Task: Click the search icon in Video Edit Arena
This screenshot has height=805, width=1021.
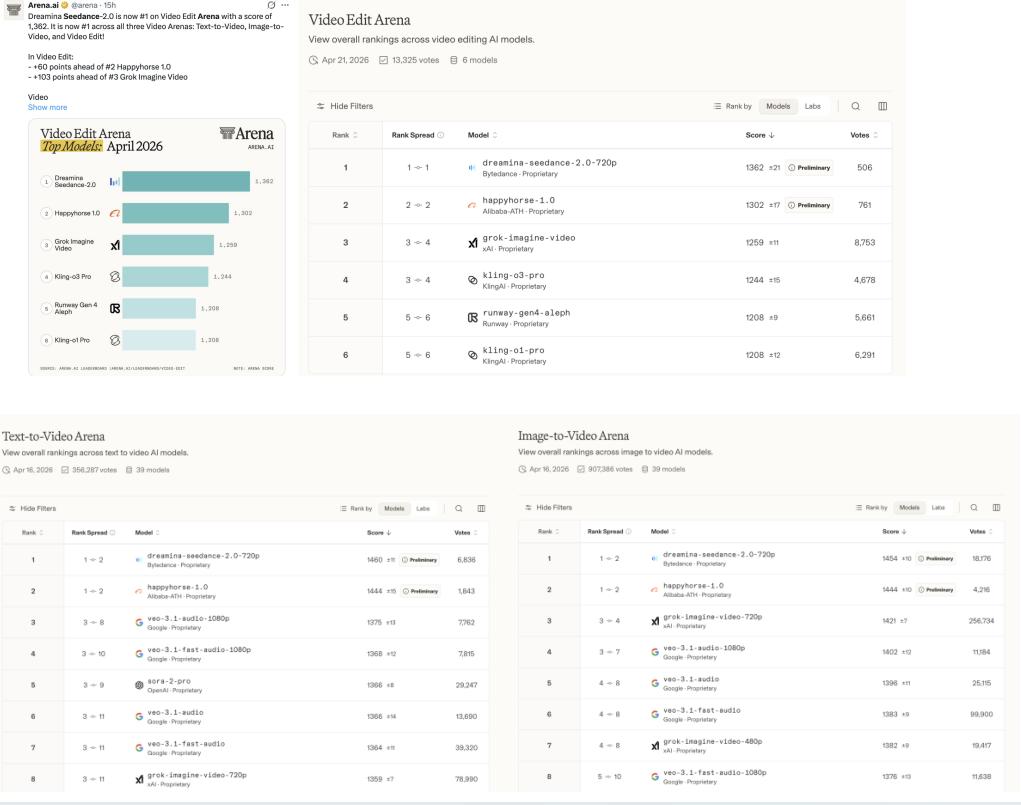Action: (x=856, y=106)
